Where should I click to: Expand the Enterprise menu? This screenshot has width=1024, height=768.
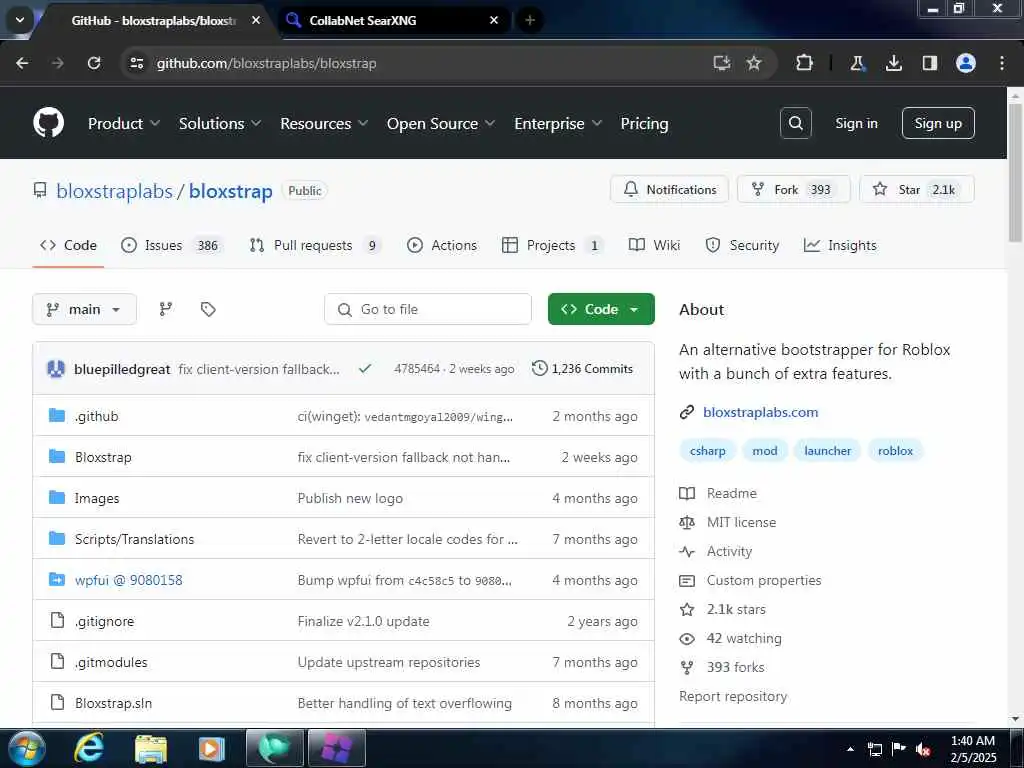pos(558,123)
